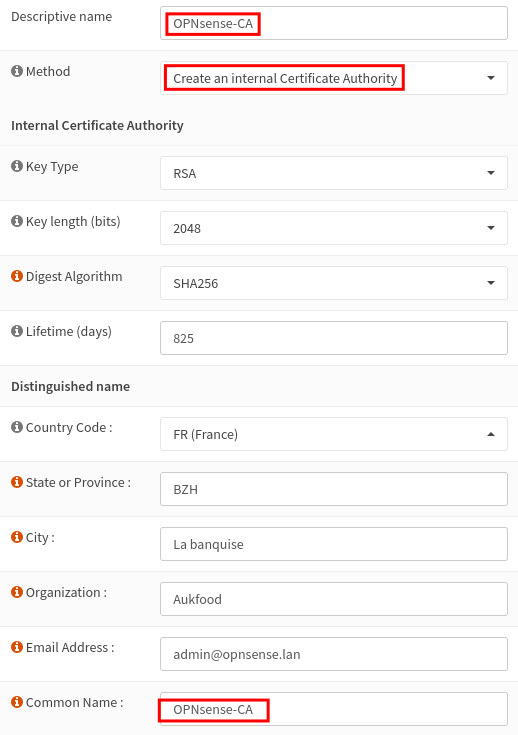Focus the Lifetime field containing 825
Image resolution: width=518 pixels, height=735 pixels.
[334, 338]
